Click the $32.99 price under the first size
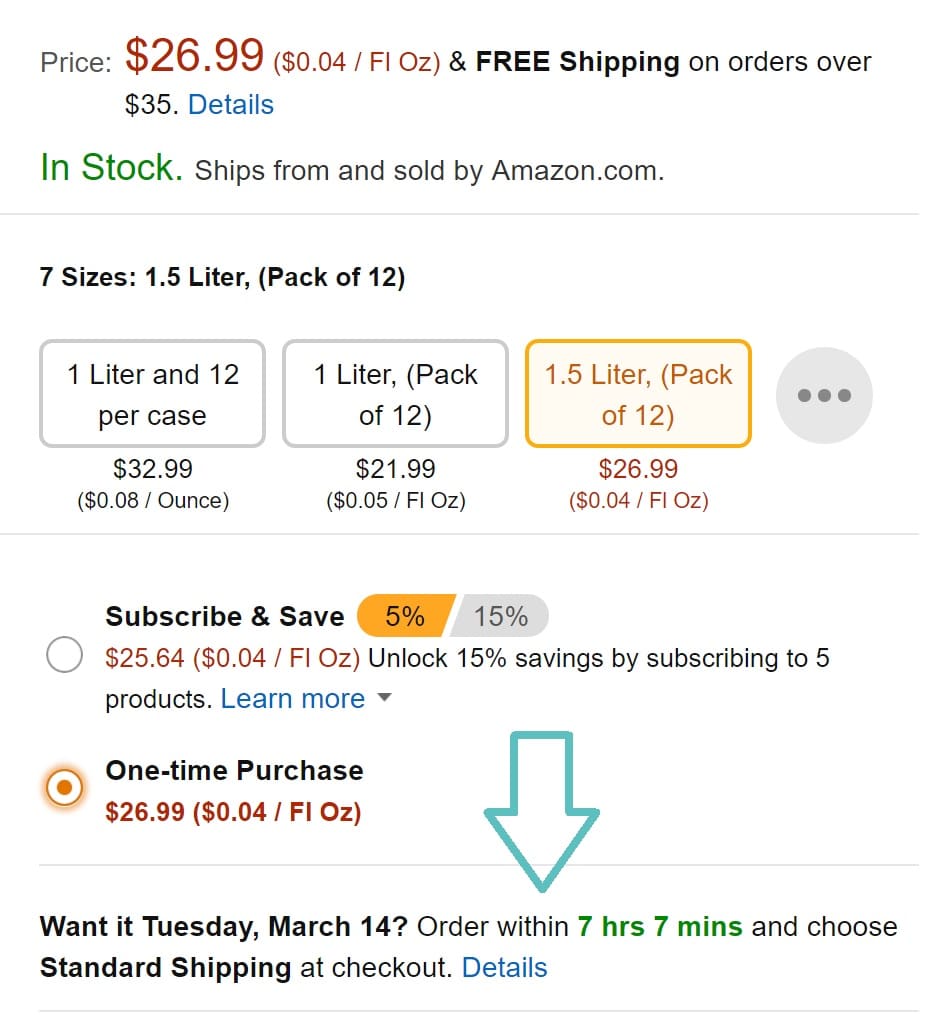Screen dimensions: 931x1015 (151, 469)
